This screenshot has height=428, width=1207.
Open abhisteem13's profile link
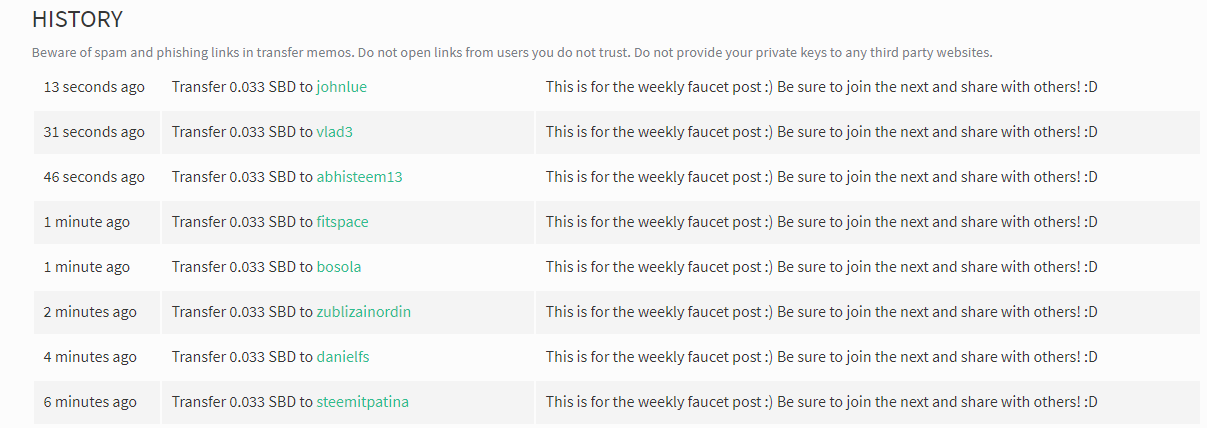[359, 177]
